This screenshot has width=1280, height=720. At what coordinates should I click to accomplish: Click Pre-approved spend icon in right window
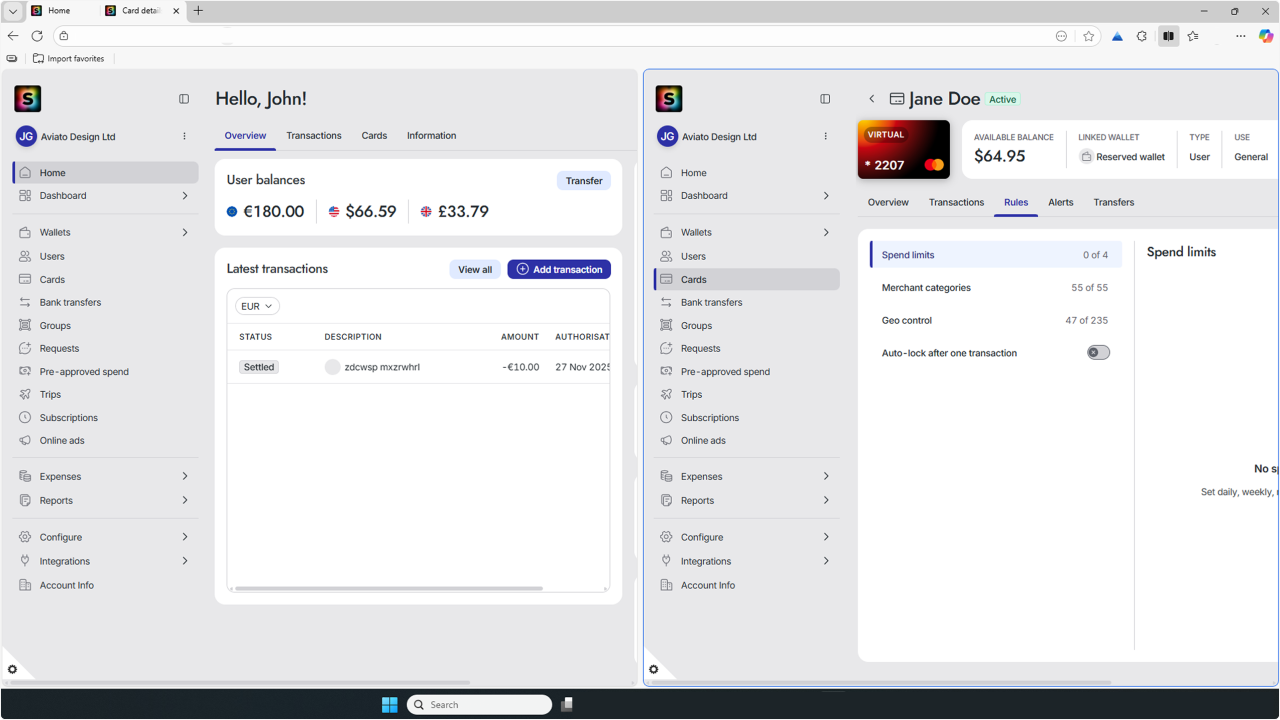click(666, 371)
